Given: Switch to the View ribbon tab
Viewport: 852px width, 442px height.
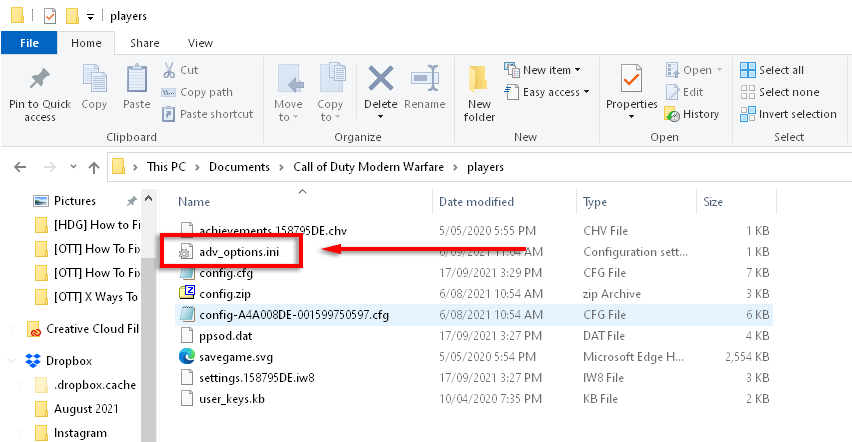Looking at the screenshot, I should pyautogui.click(x=200, y=43).
